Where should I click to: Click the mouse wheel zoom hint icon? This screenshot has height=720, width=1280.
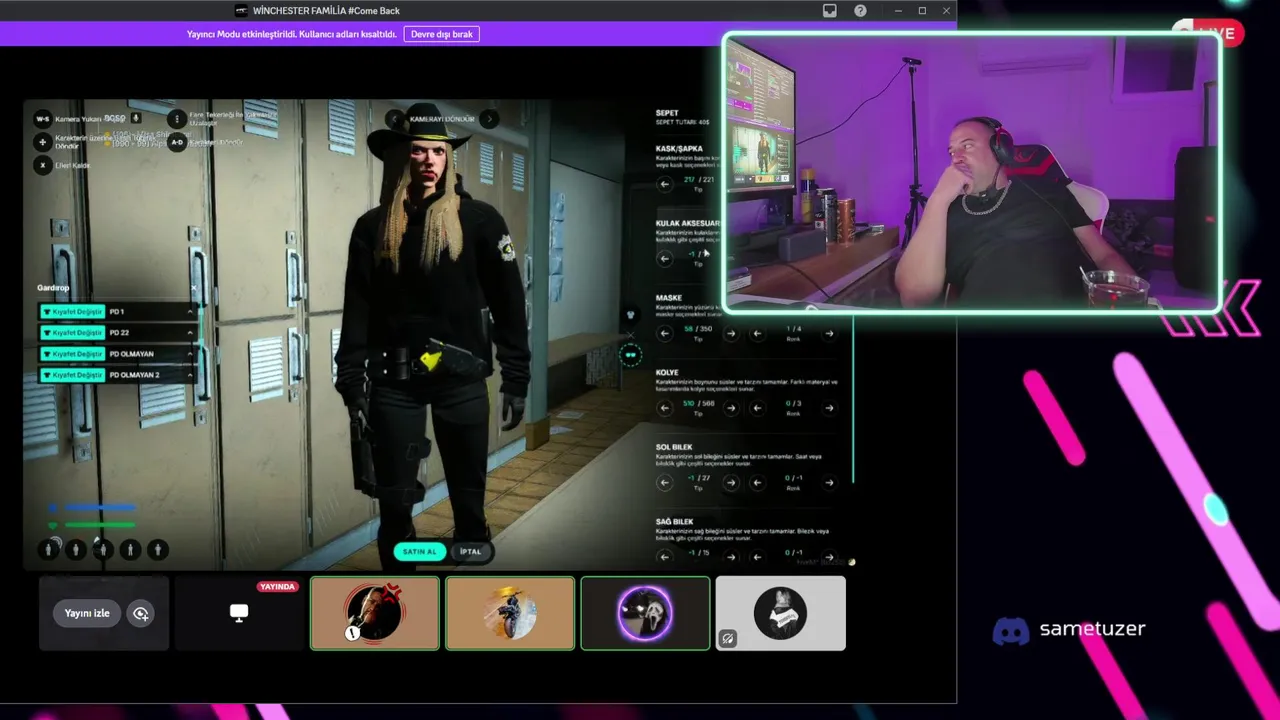click(x=177, y=118)
